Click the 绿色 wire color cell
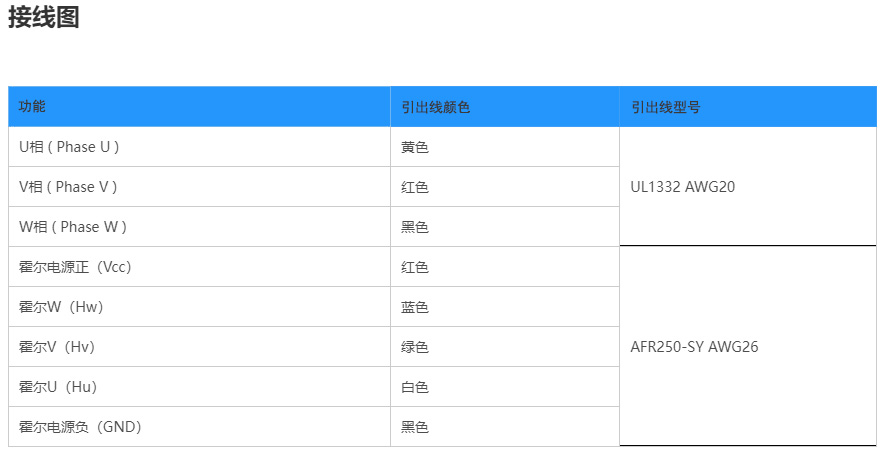 (415, 347)
